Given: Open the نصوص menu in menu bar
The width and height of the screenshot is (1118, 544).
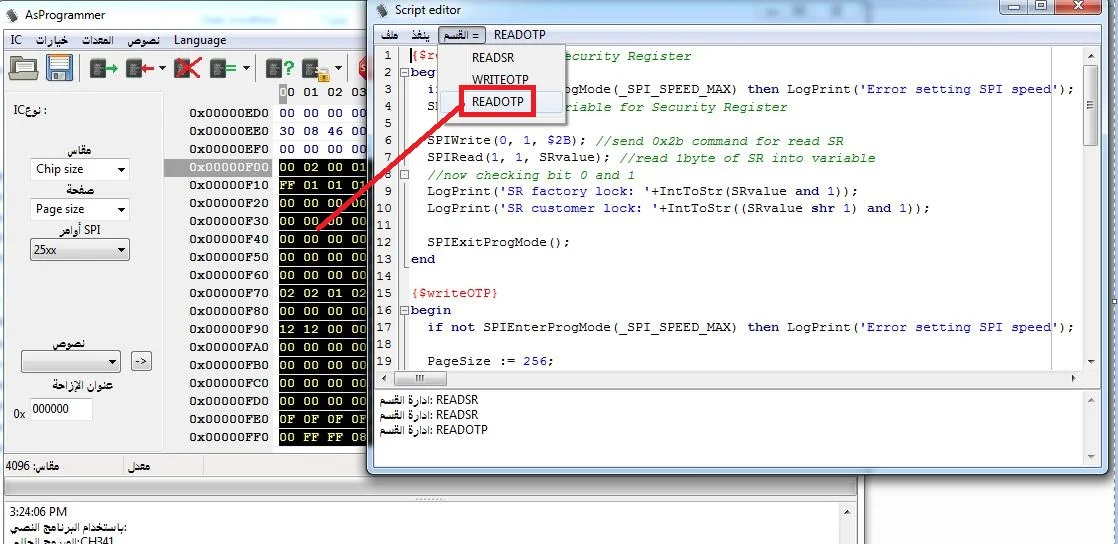Looking at the screenshot, I should (143, 40).
